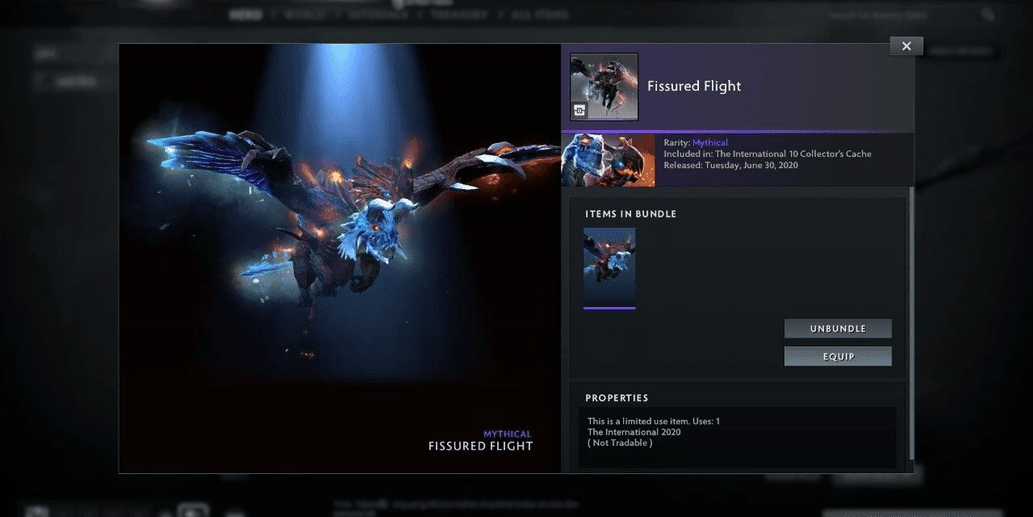
Task: Close the item details dialog
Action: 906,46
